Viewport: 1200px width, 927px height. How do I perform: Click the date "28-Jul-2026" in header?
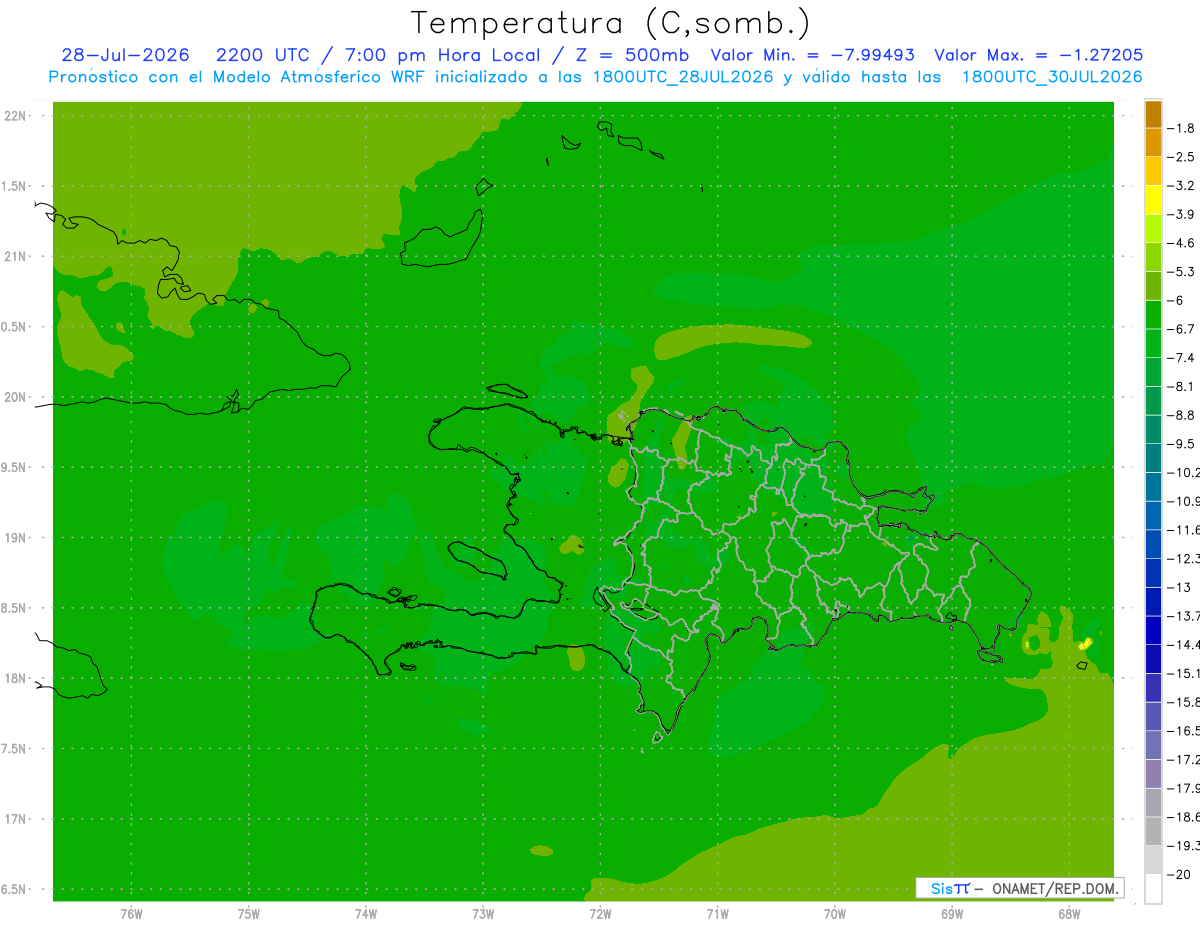(x=125, y=55)
